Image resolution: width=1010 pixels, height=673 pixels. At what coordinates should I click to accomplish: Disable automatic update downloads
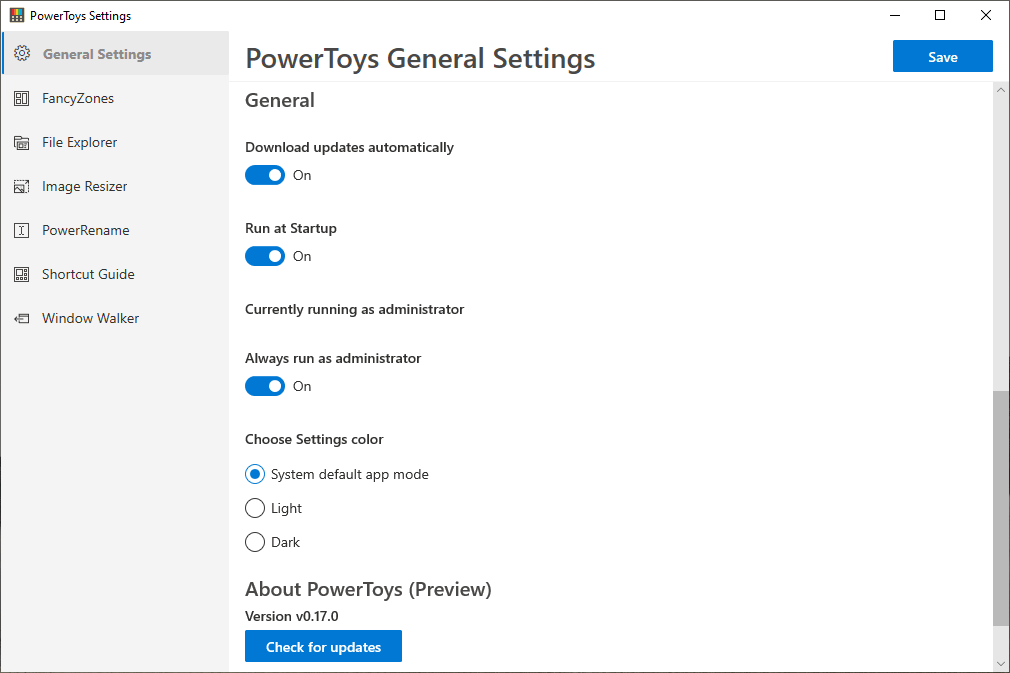pos(264,175)
